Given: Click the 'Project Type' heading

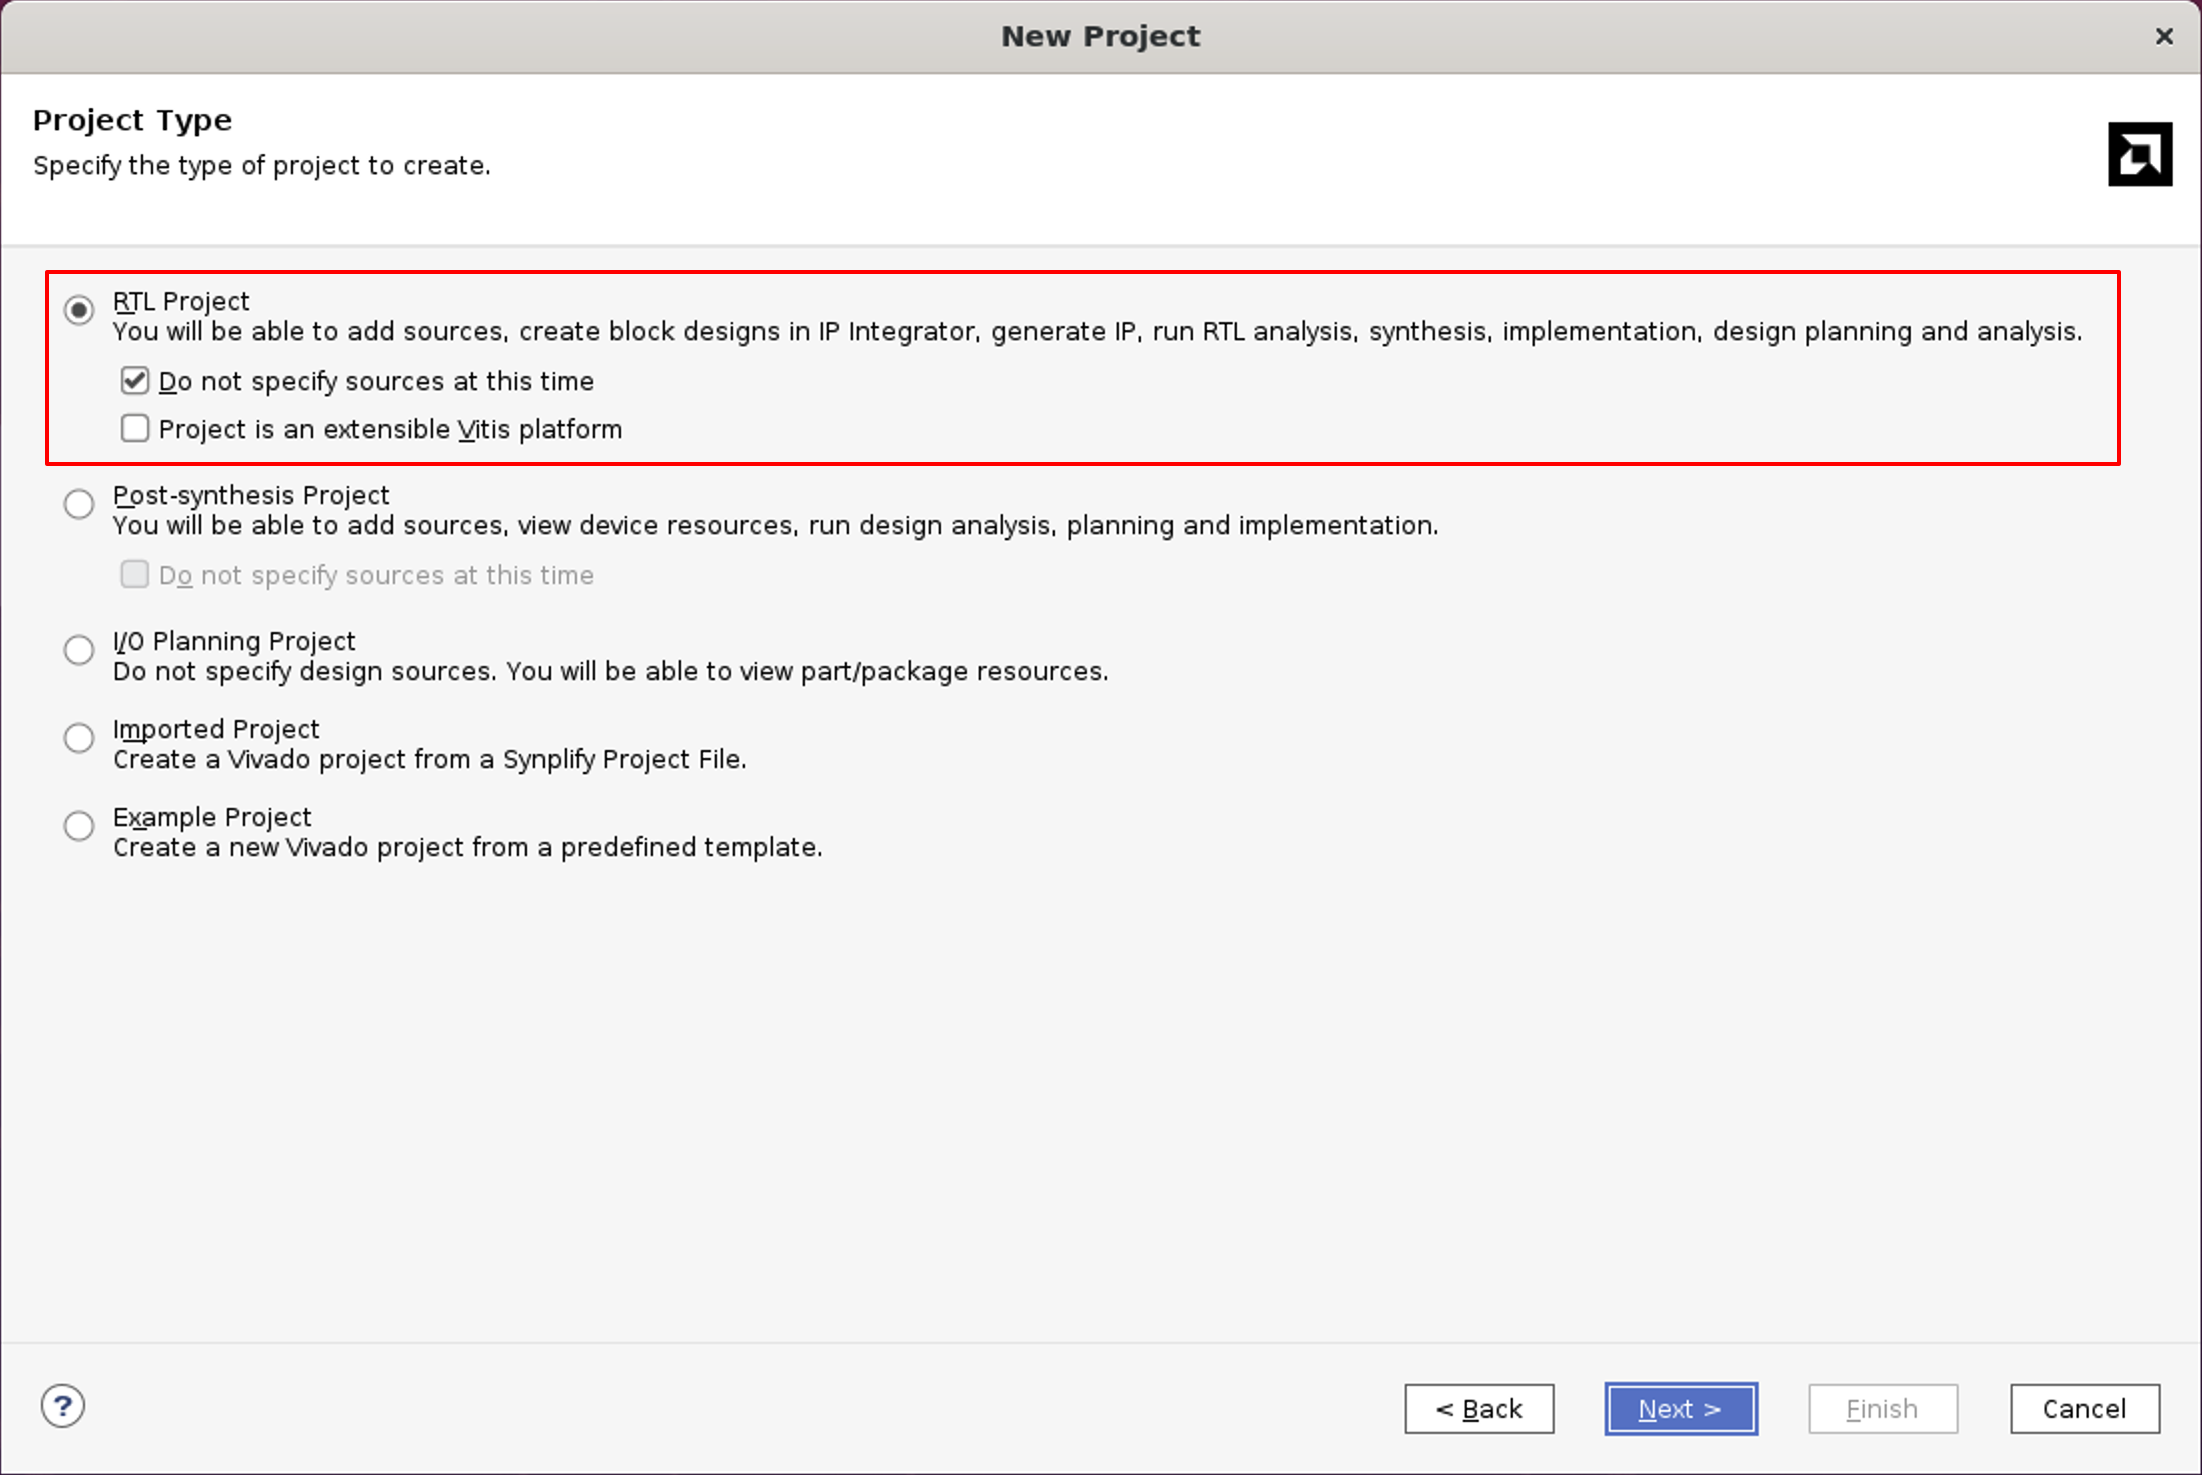Looking at the screenshot, I should coord(132,120).
